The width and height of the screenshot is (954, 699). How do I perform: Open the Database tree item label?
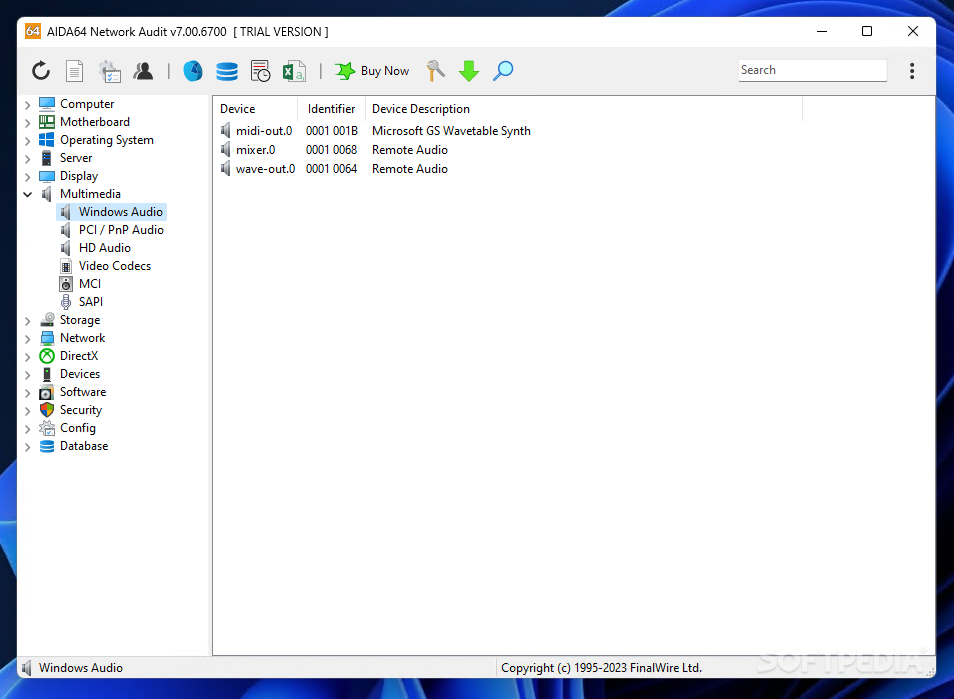pyautogui.click(x=84, y=446)
